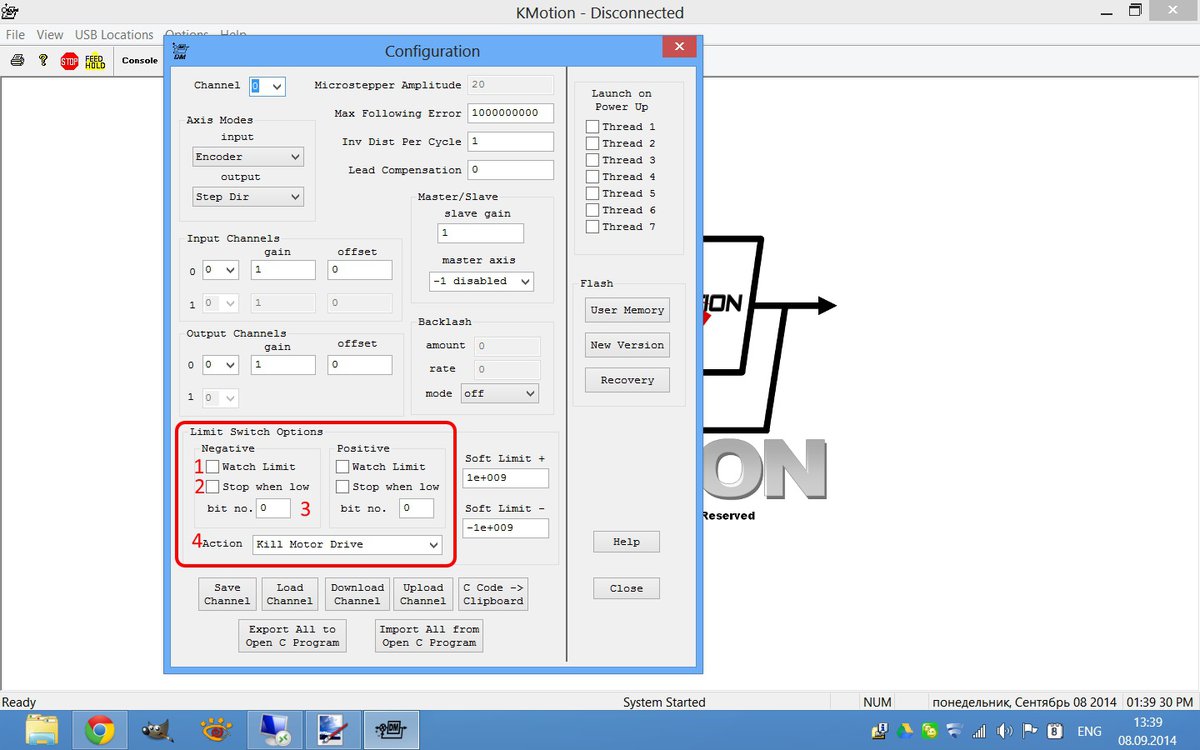Enable Negative Watch Limit checkbox
This screenshot has height=750, width=1200.
[x=212, y=467]
